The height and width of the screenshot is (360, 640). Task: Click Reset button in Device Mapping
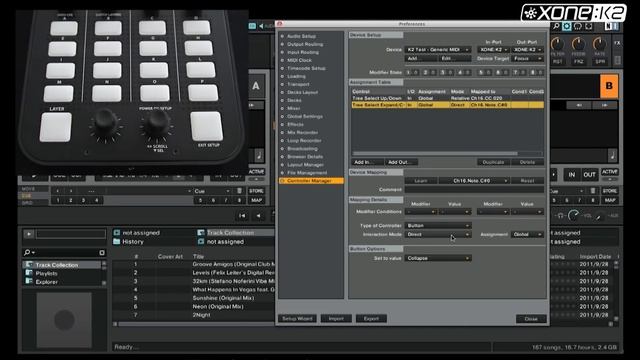527,180
